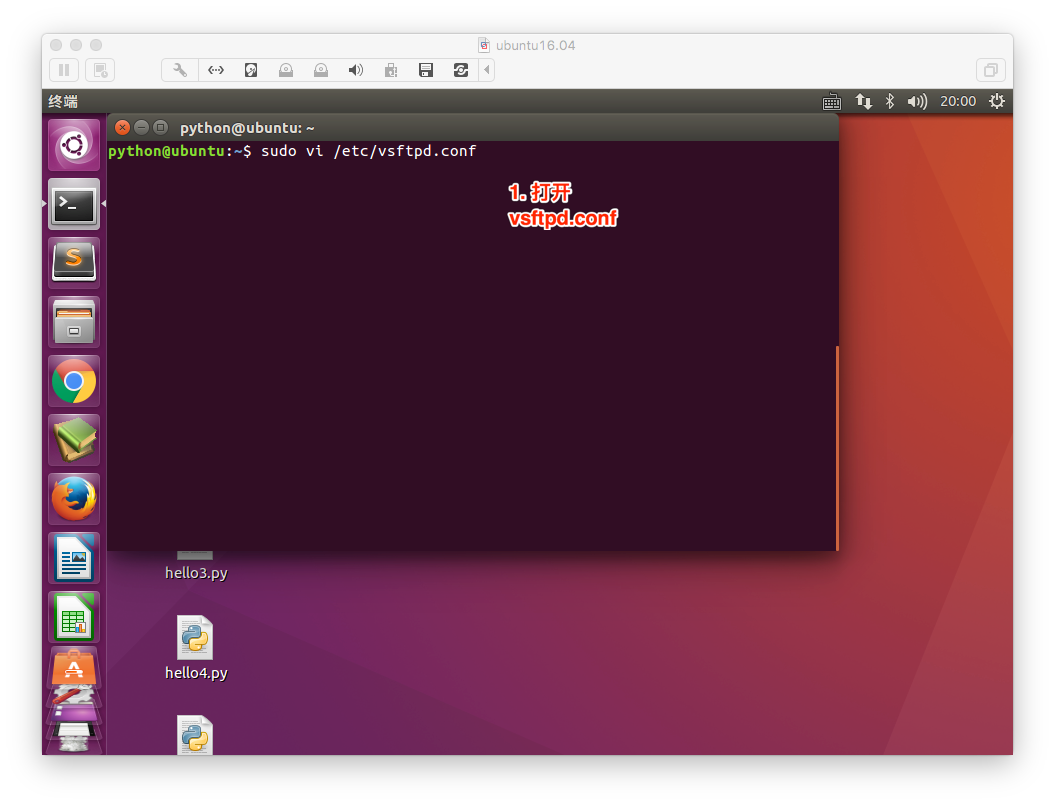Click the floppy disk device icon
The width and height of the screenshot is (1055, 805).
tap(426, 70)
